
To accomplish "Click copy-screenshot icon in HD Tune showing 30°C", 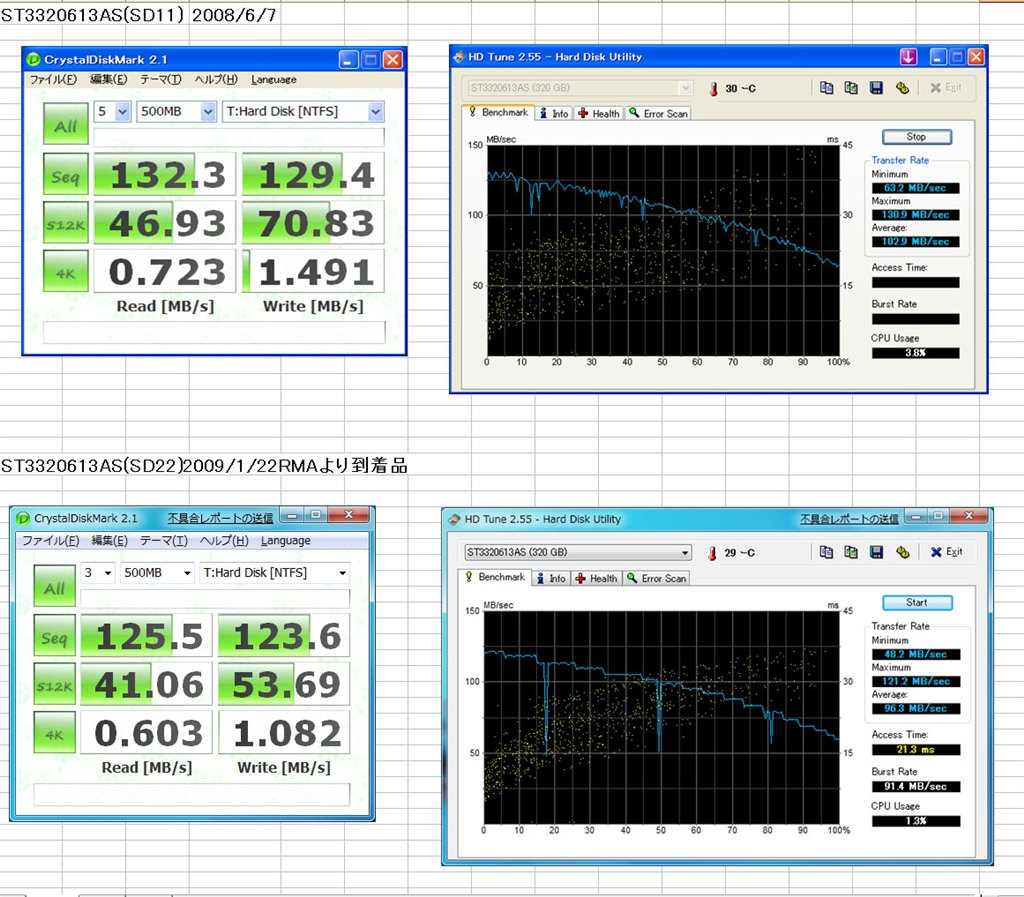I will tap(851, 88).
